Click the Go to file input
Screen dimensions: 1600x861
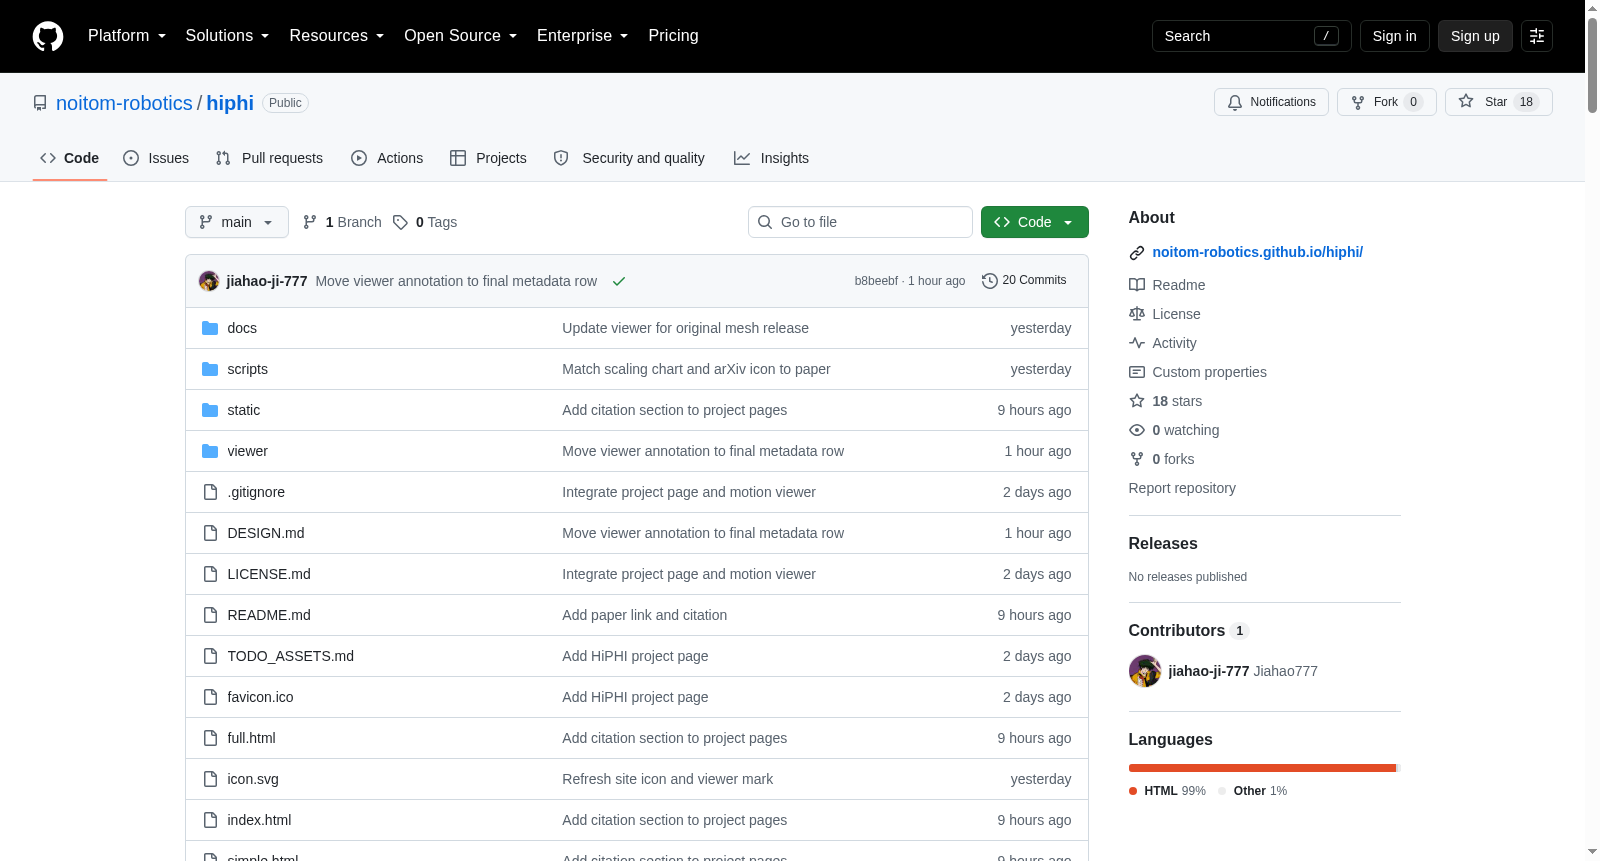[860, 222]
